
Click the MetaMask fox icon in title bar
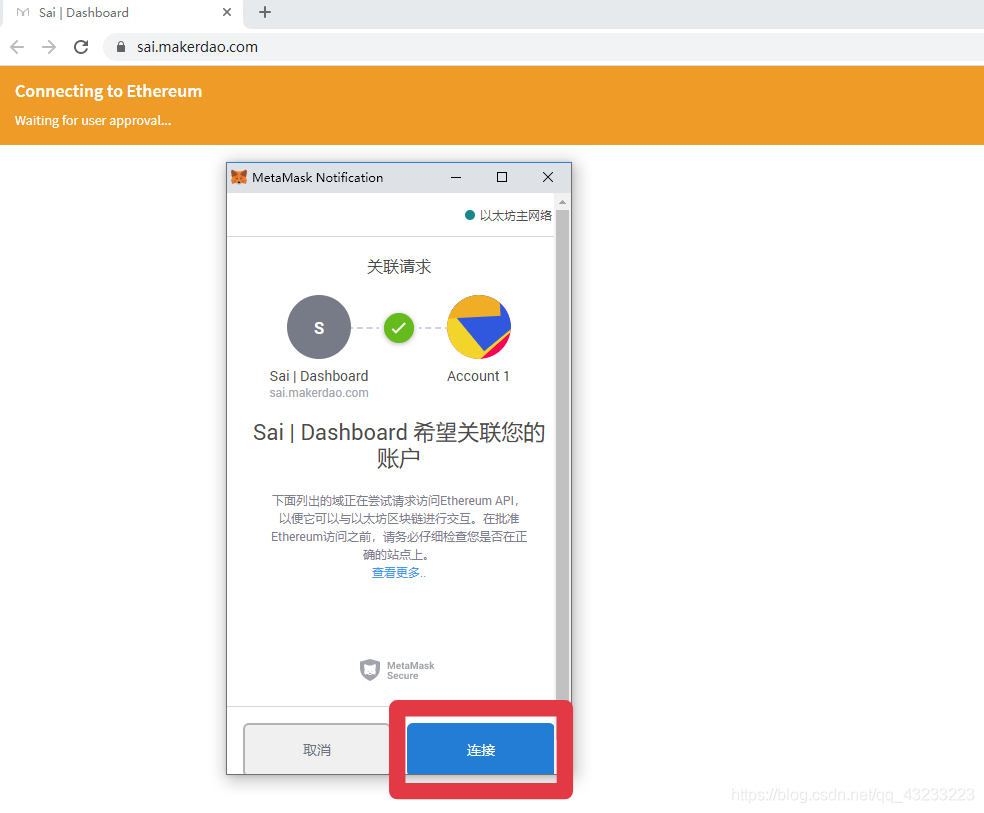coord(239,177)
